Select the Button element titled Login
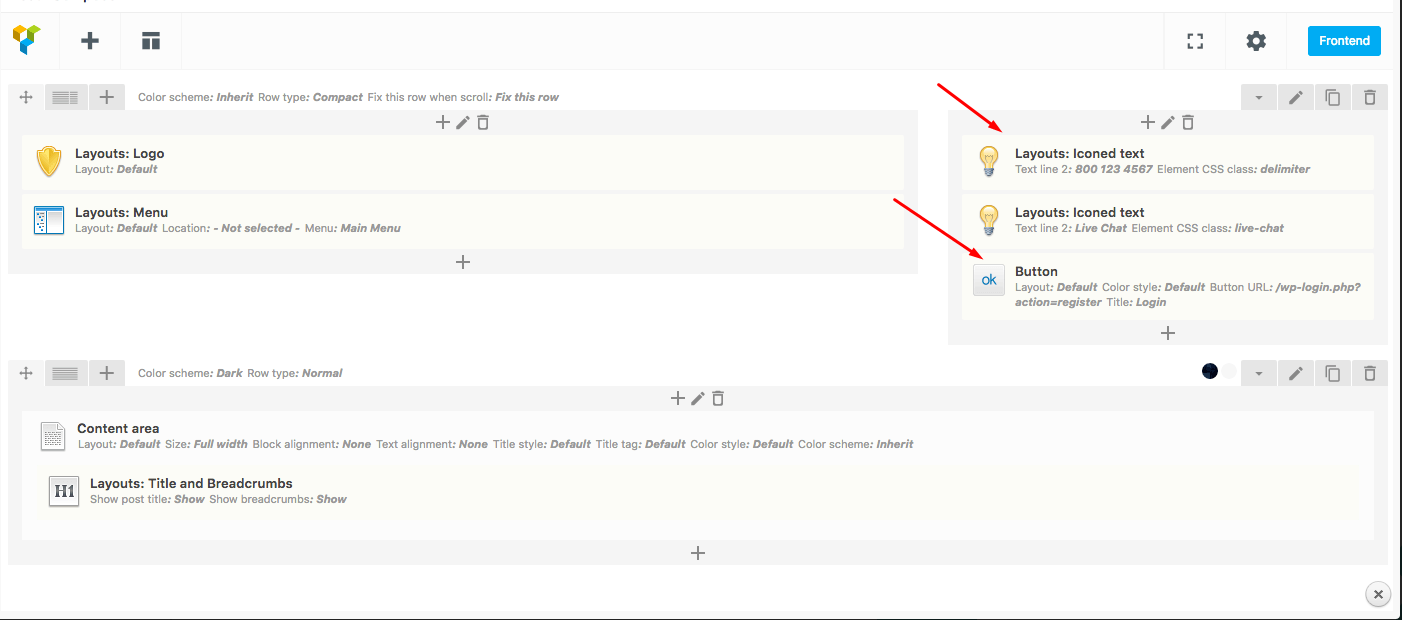 [1168, 286]
